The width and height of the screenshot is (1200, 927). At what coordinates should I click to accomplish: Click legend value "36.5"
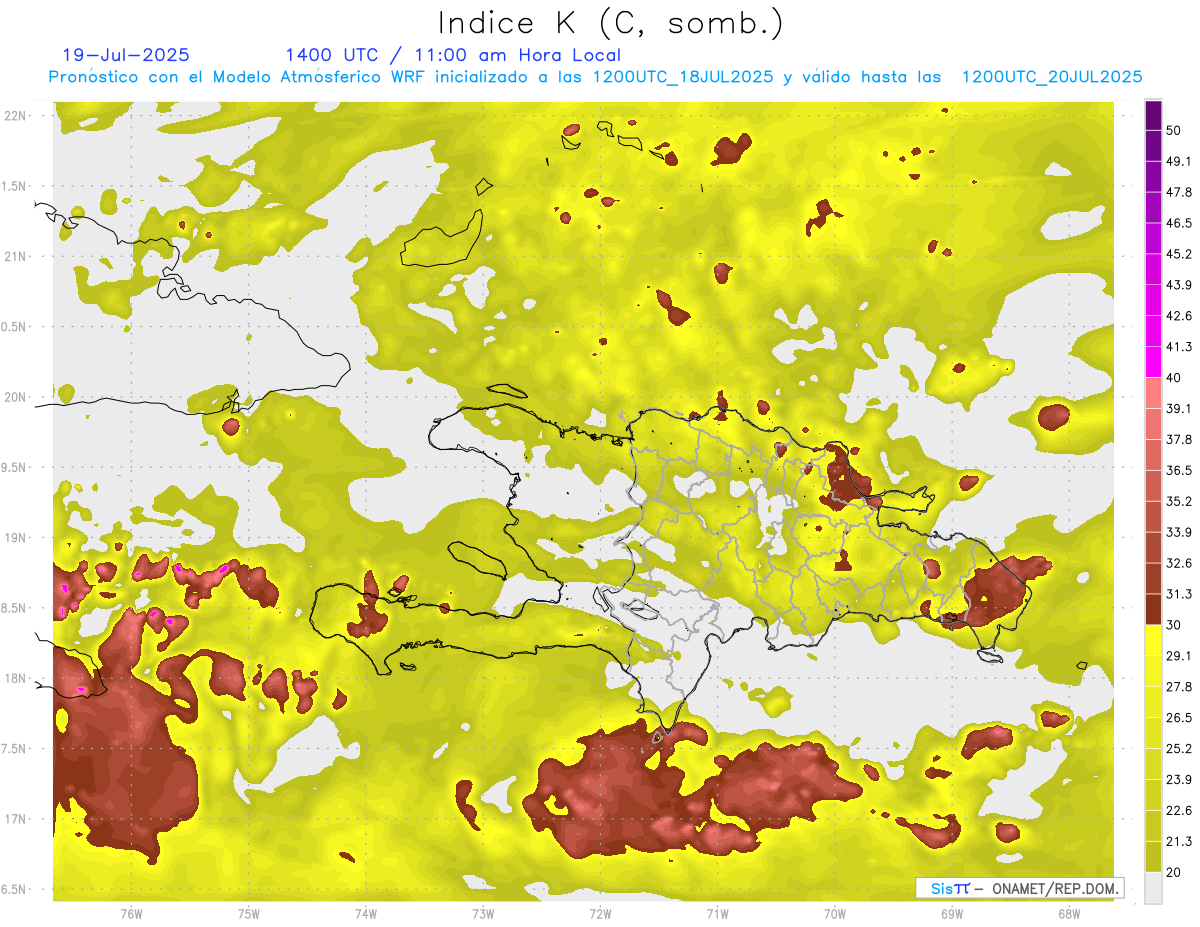(x=1178, y=470)
